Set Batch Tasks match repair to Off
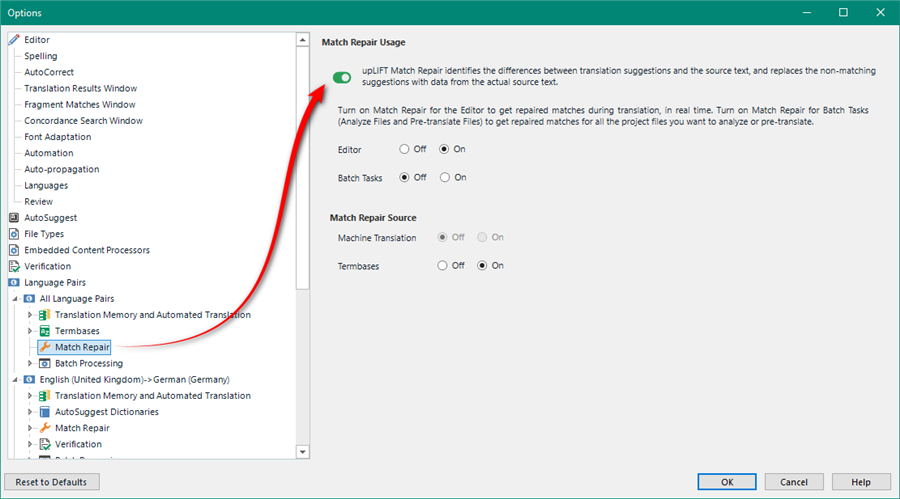 404,177
